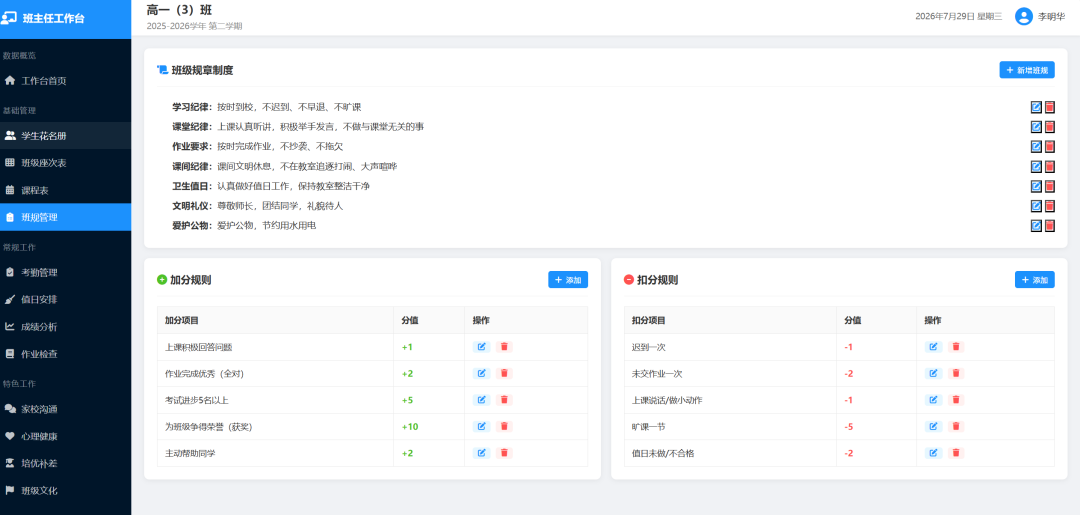1080x515 pixels.
Task: Edit the 上课说话/做小动作 deduction item
Action: 933,399
